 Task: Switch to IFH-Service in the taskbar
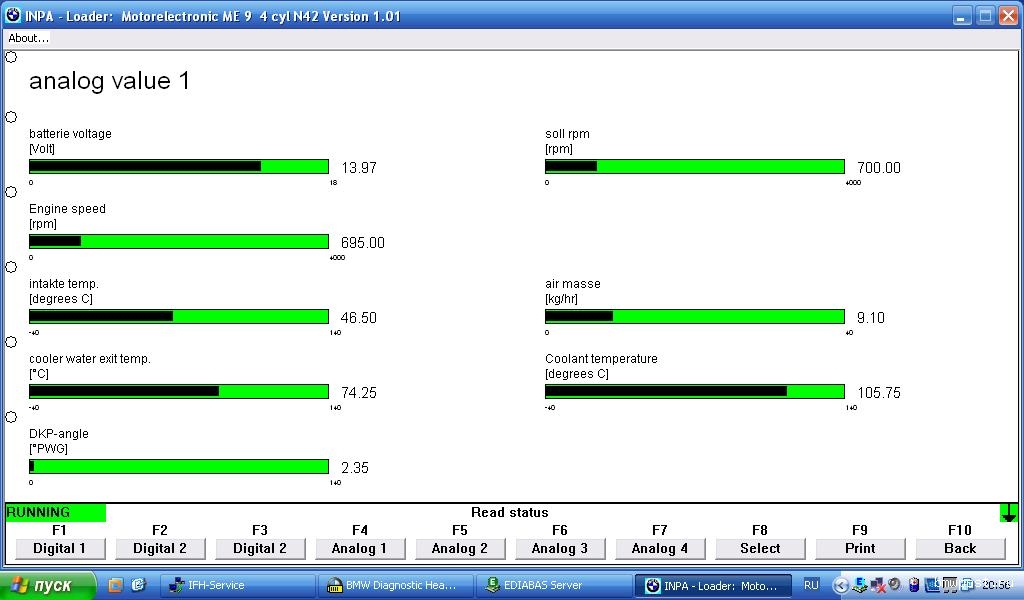(215, 585)
